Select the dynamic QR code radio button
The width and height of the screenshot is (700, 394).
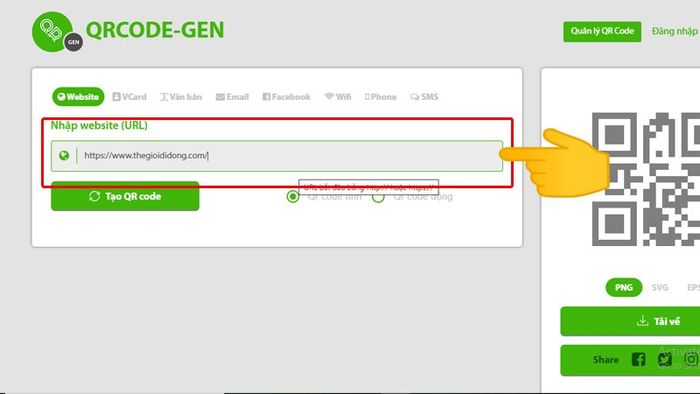[x=378, y=197]
